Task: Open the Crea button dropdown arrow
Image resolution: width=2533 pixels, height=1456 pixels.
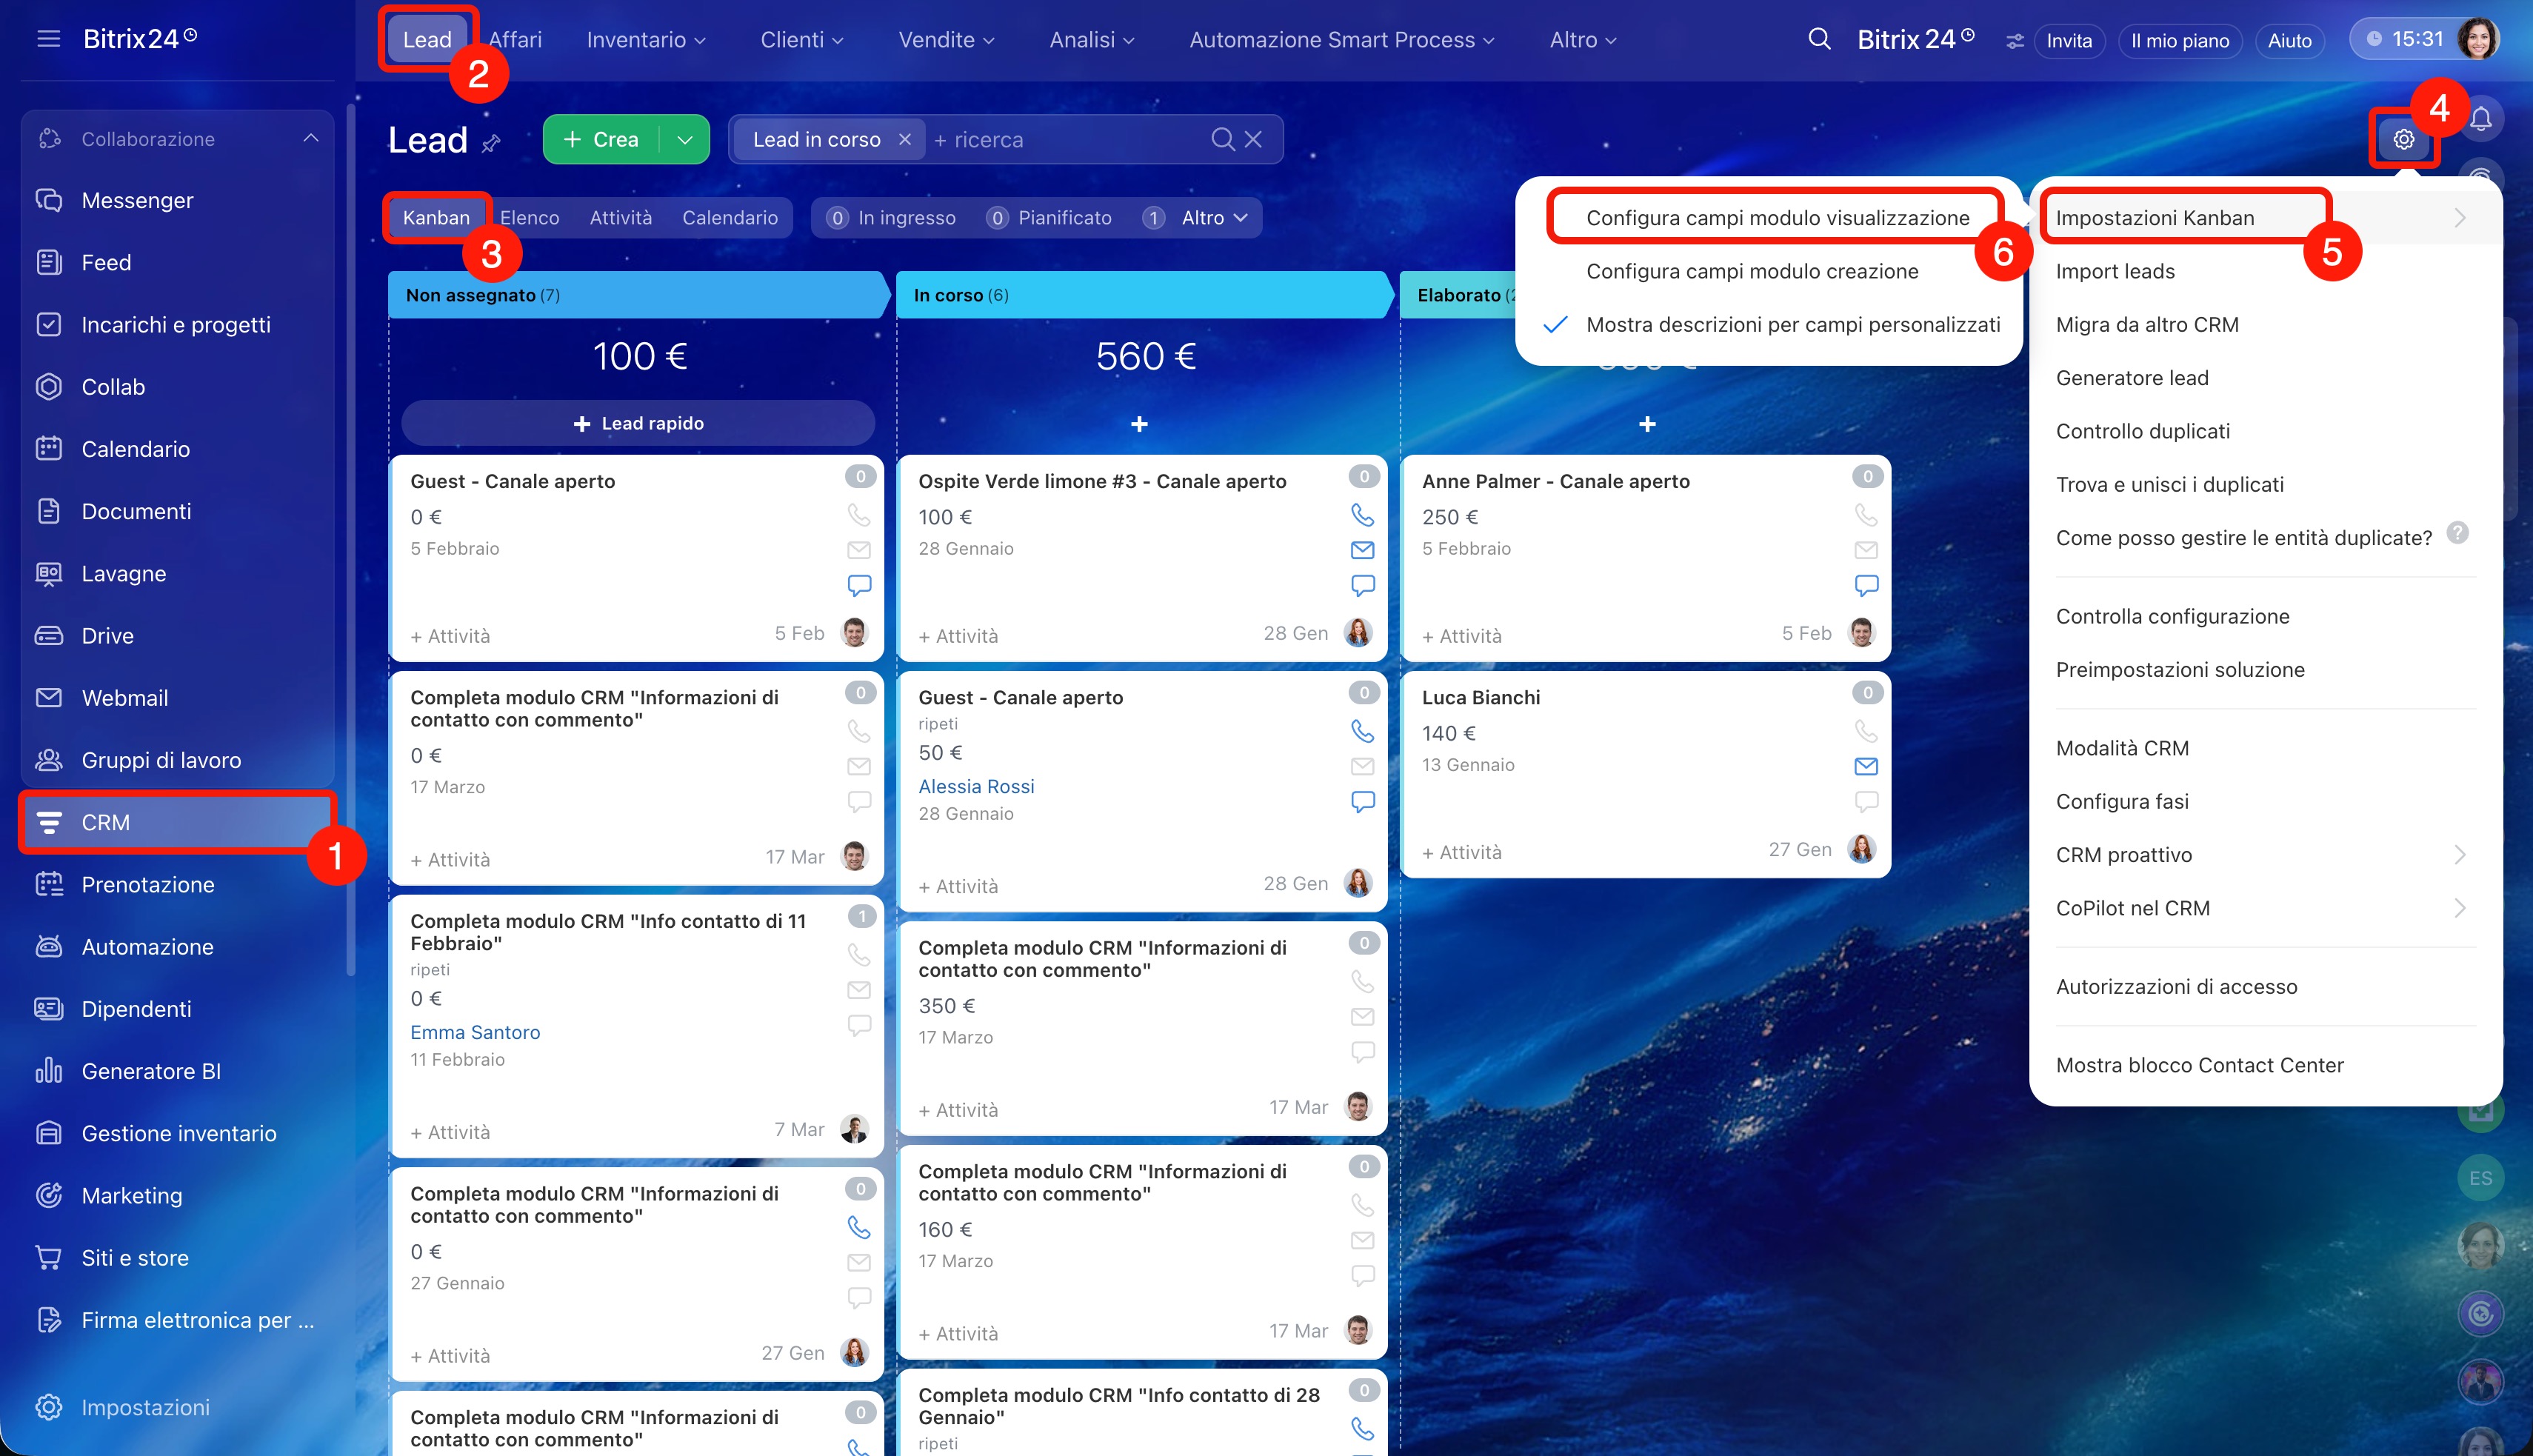Action: [x=685, y=140]
